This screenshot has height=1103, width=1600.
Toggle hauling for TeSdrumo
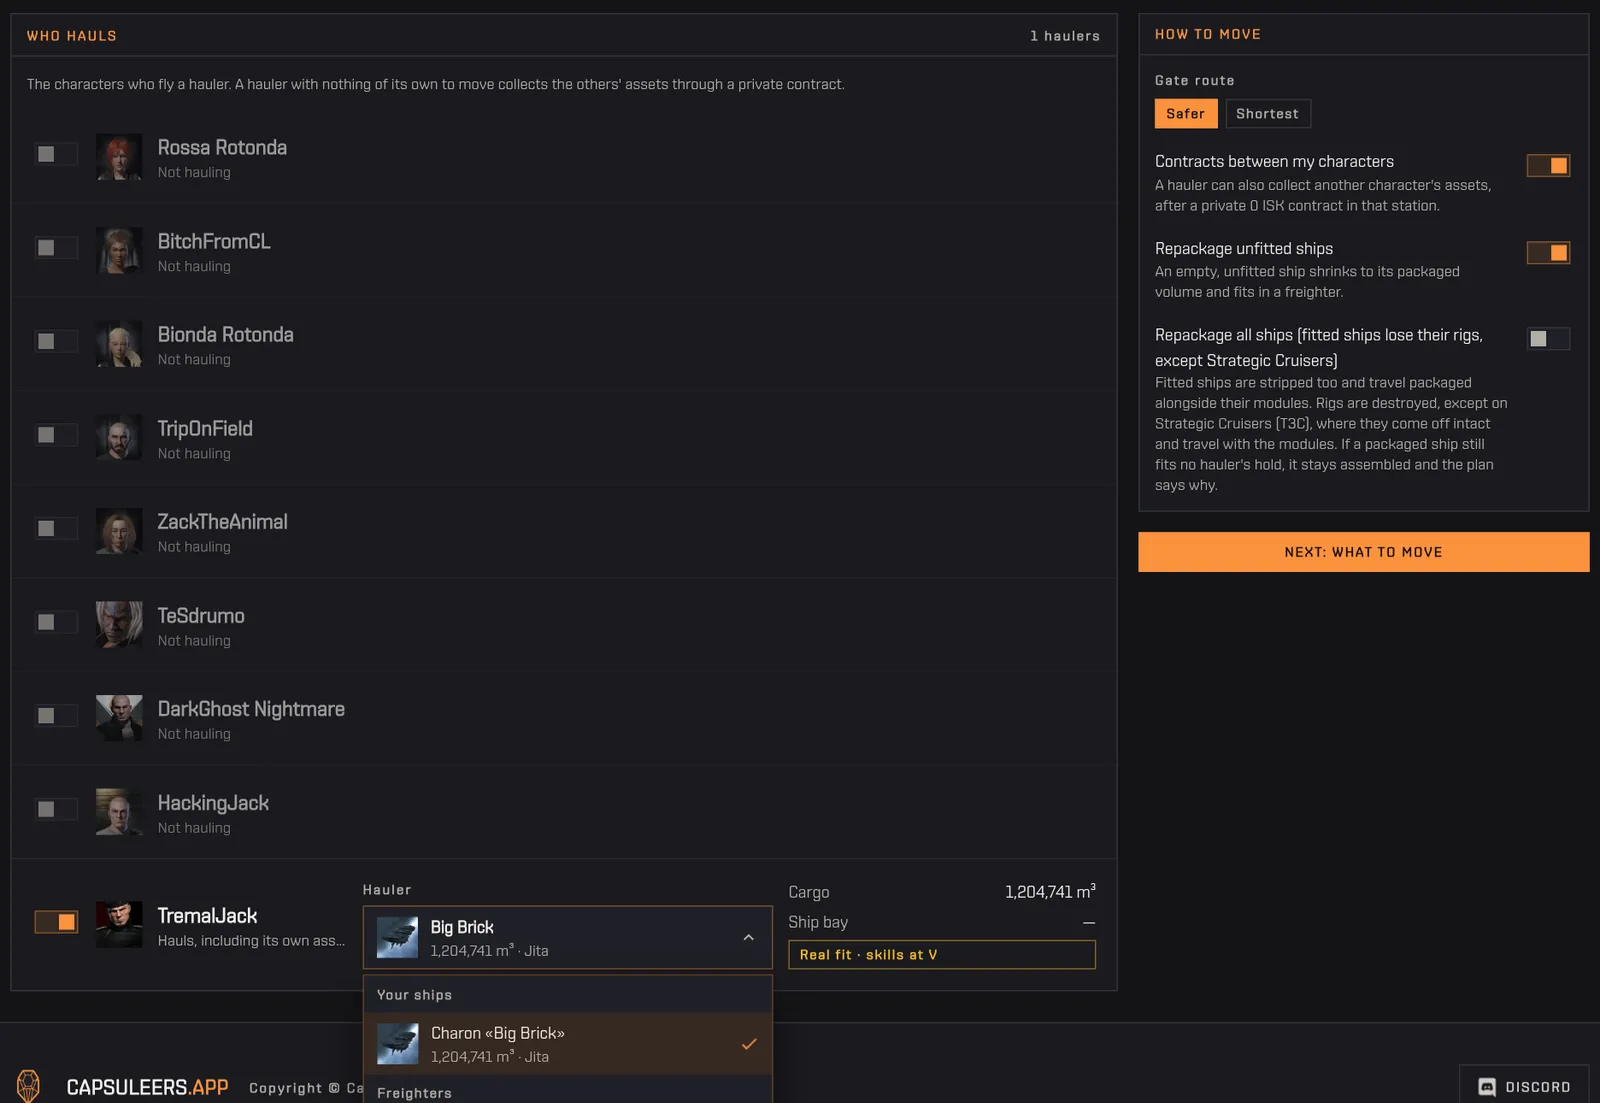tap(56, 622)
